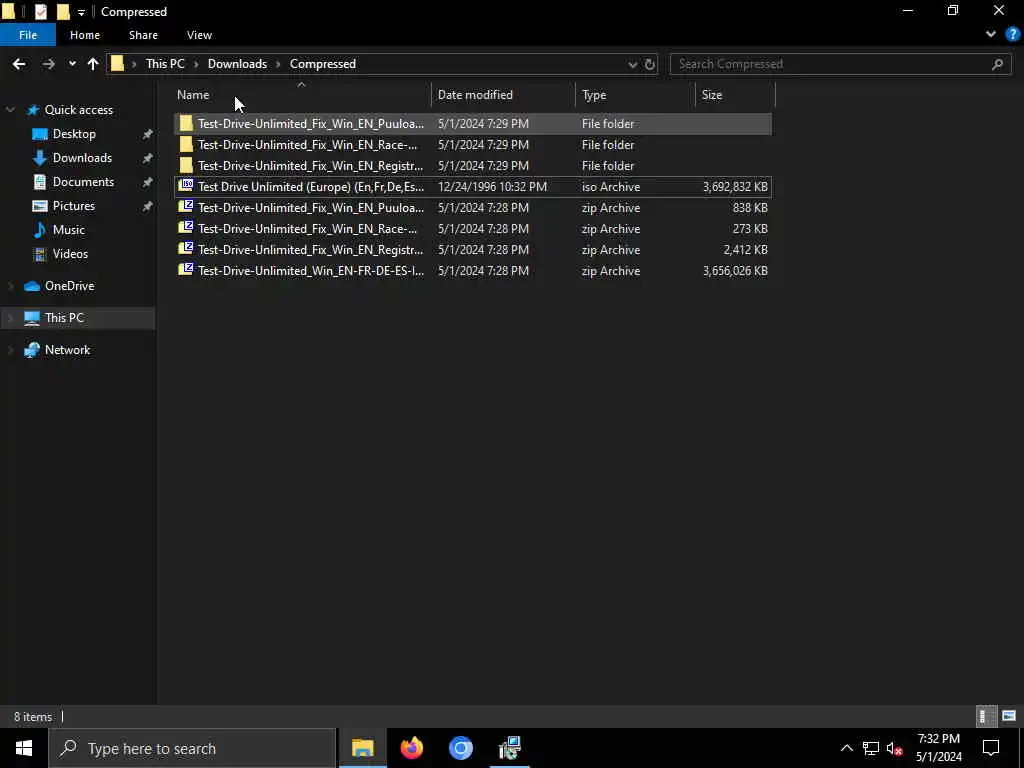Open Desktop in the sidebar

pyautogui.click(x=74, y=134)
